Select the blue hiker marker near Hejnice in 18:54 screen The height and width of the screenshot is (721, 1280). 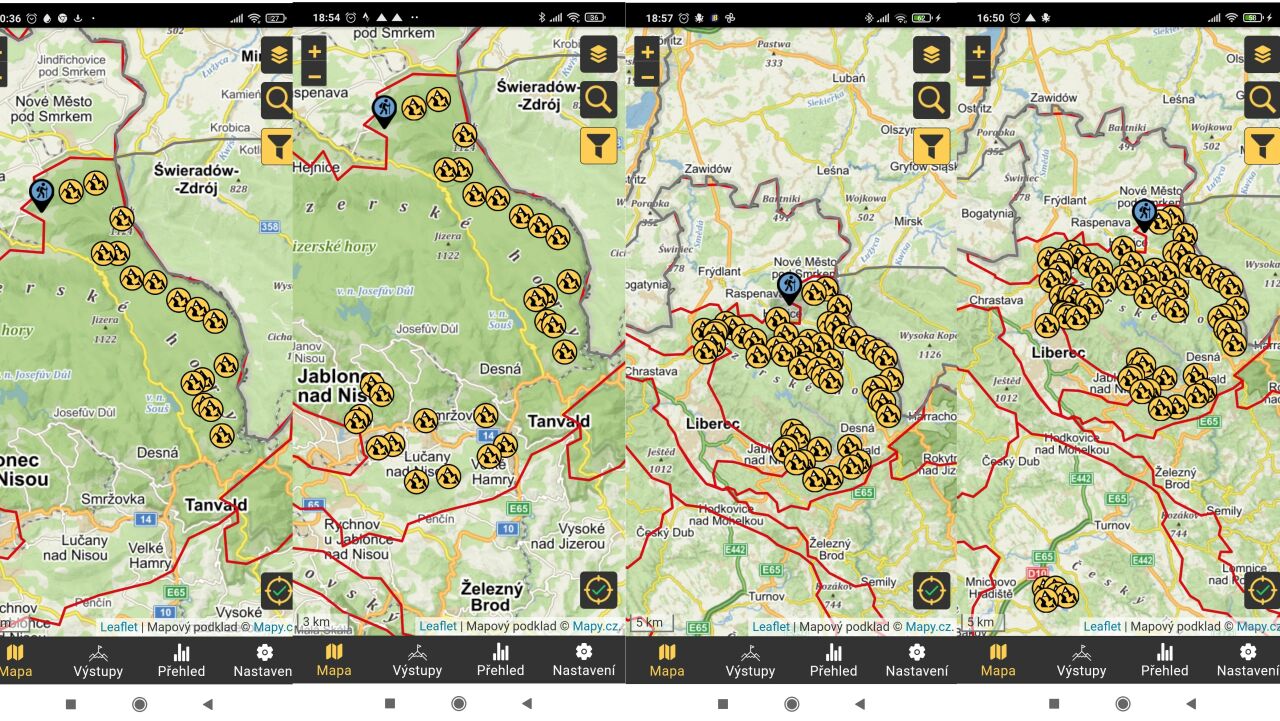point(384,110)
